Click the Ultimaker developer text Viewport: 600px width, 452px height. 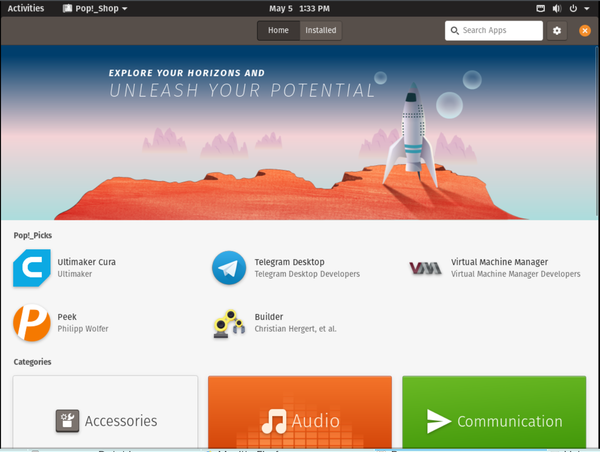pos(75,274)
